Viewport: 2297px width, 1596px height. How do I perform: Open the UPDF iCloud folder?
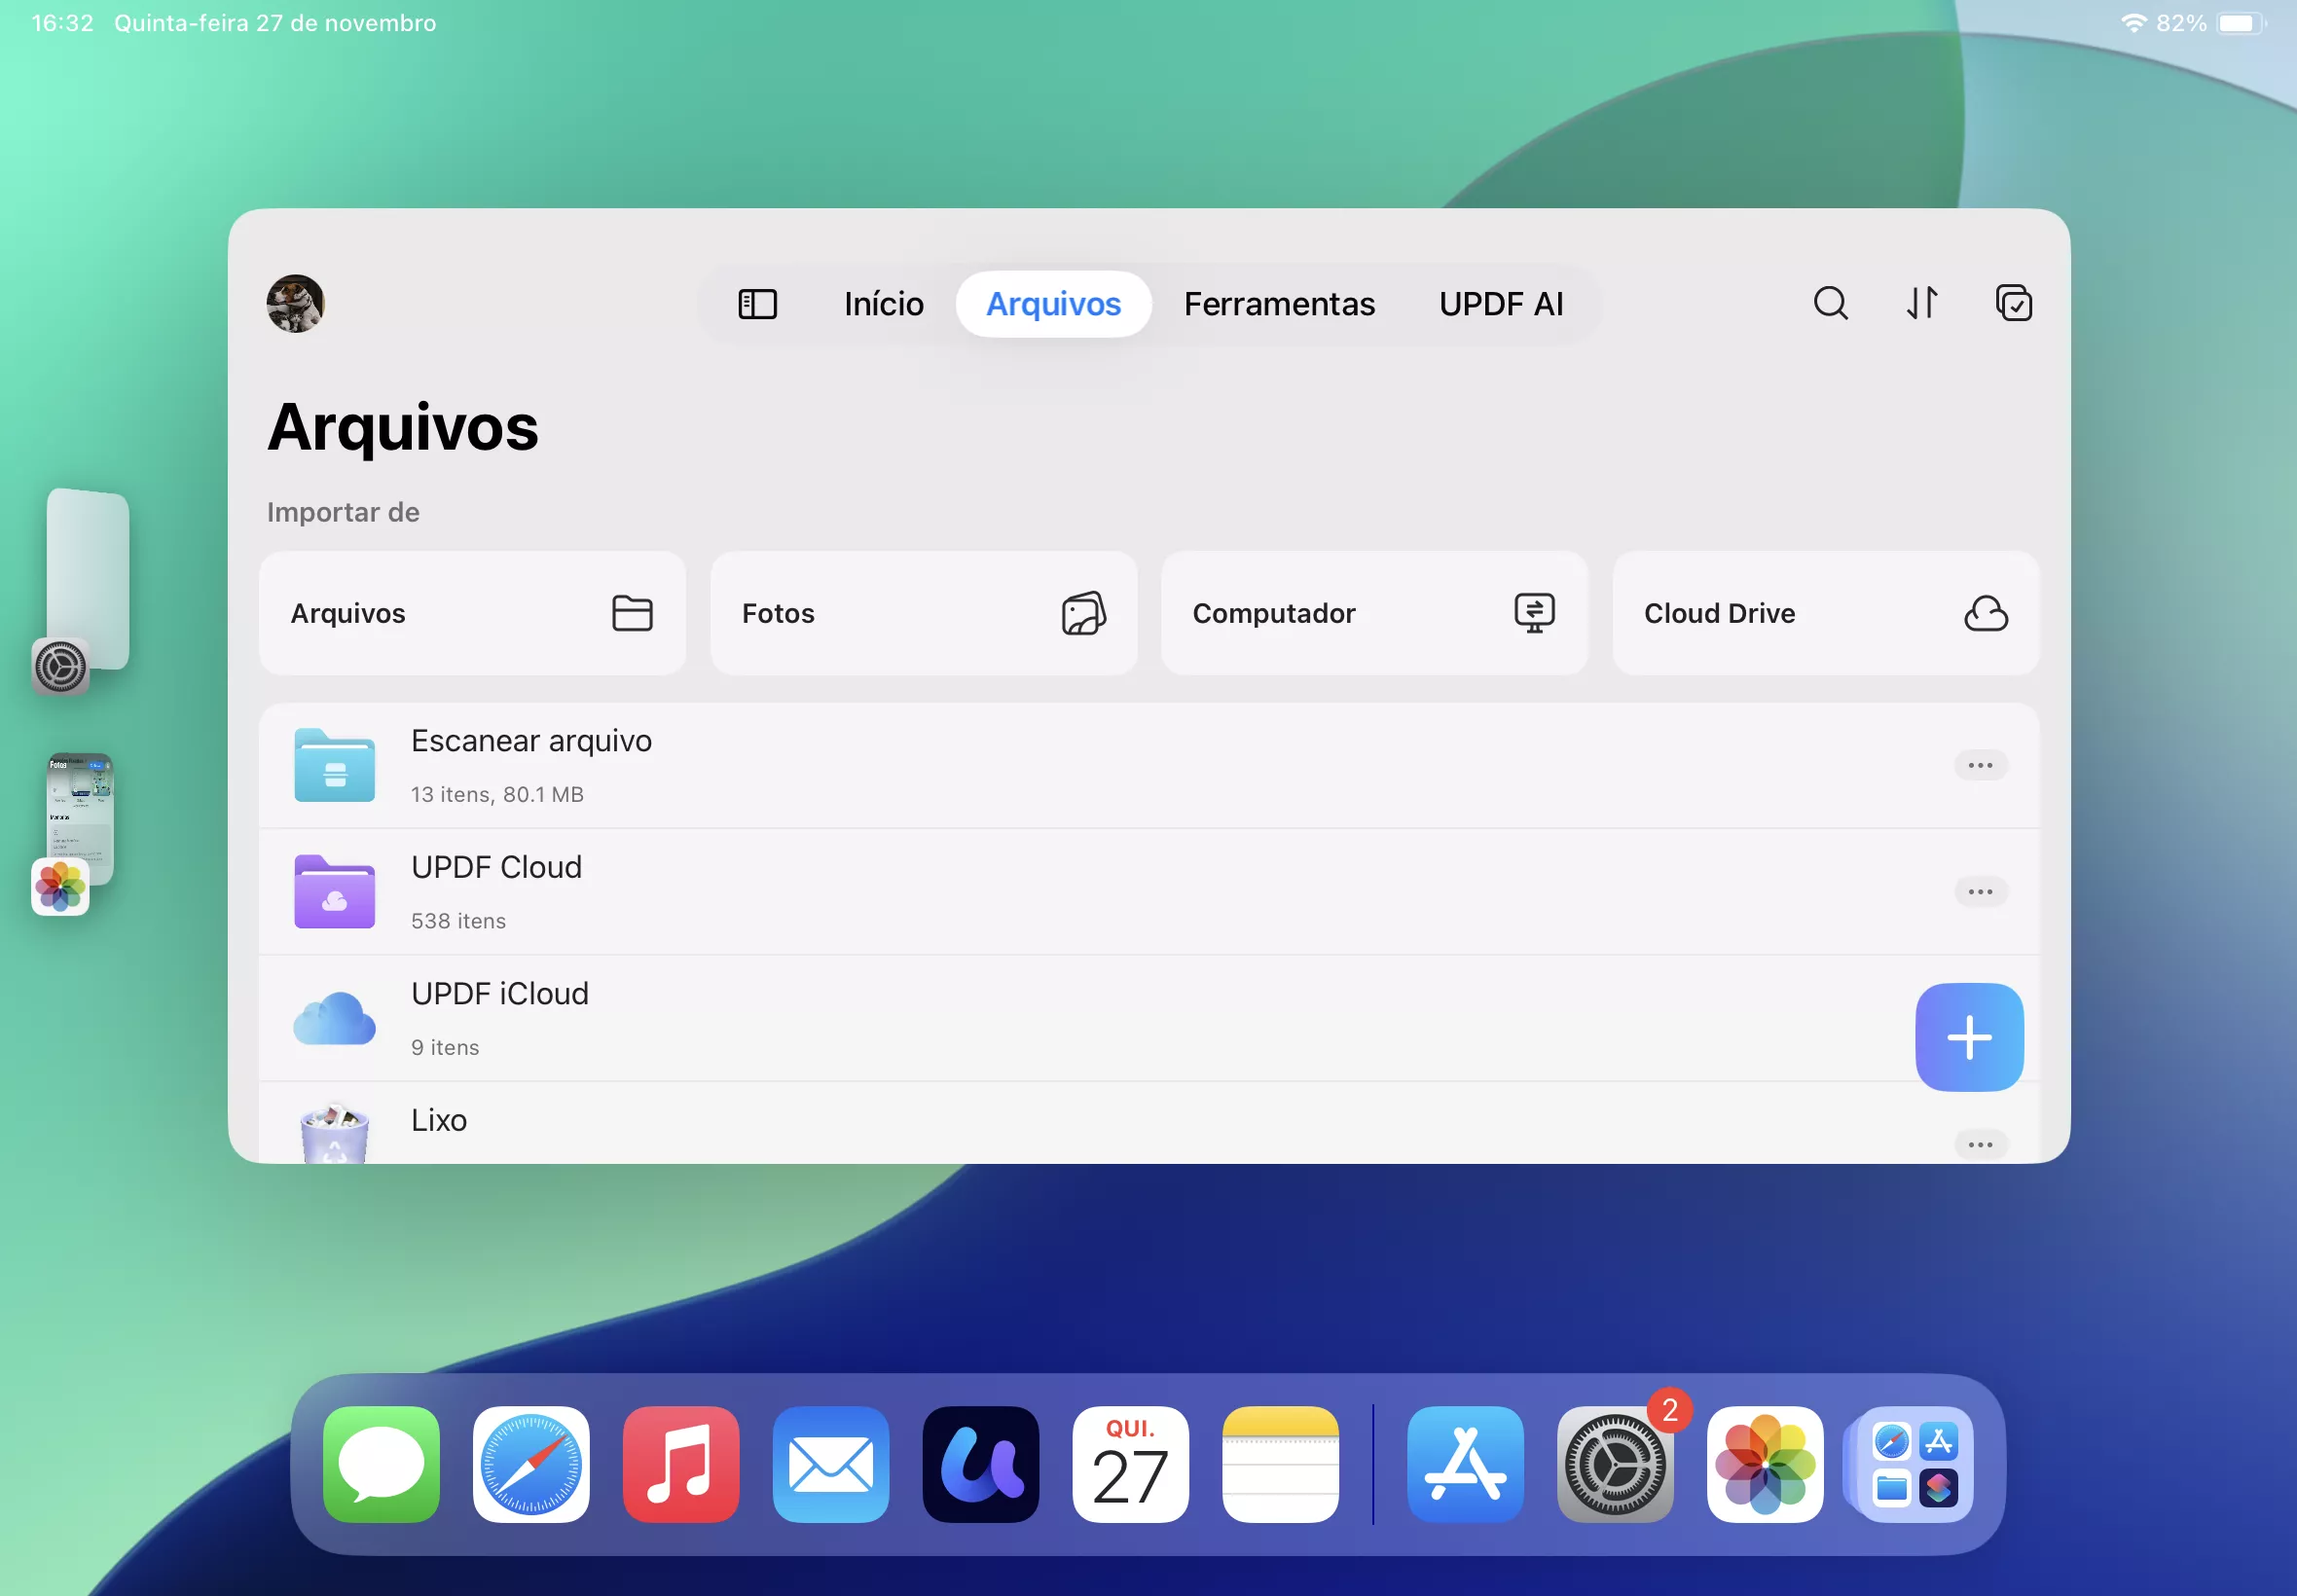coord(500,1018)
